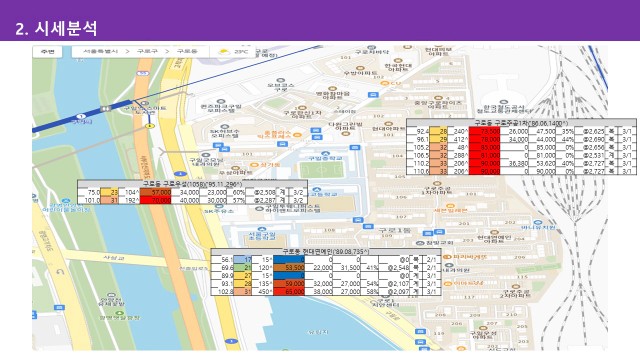
Task: Click the 92.4 area cell
Action: [x=419, y=131]
